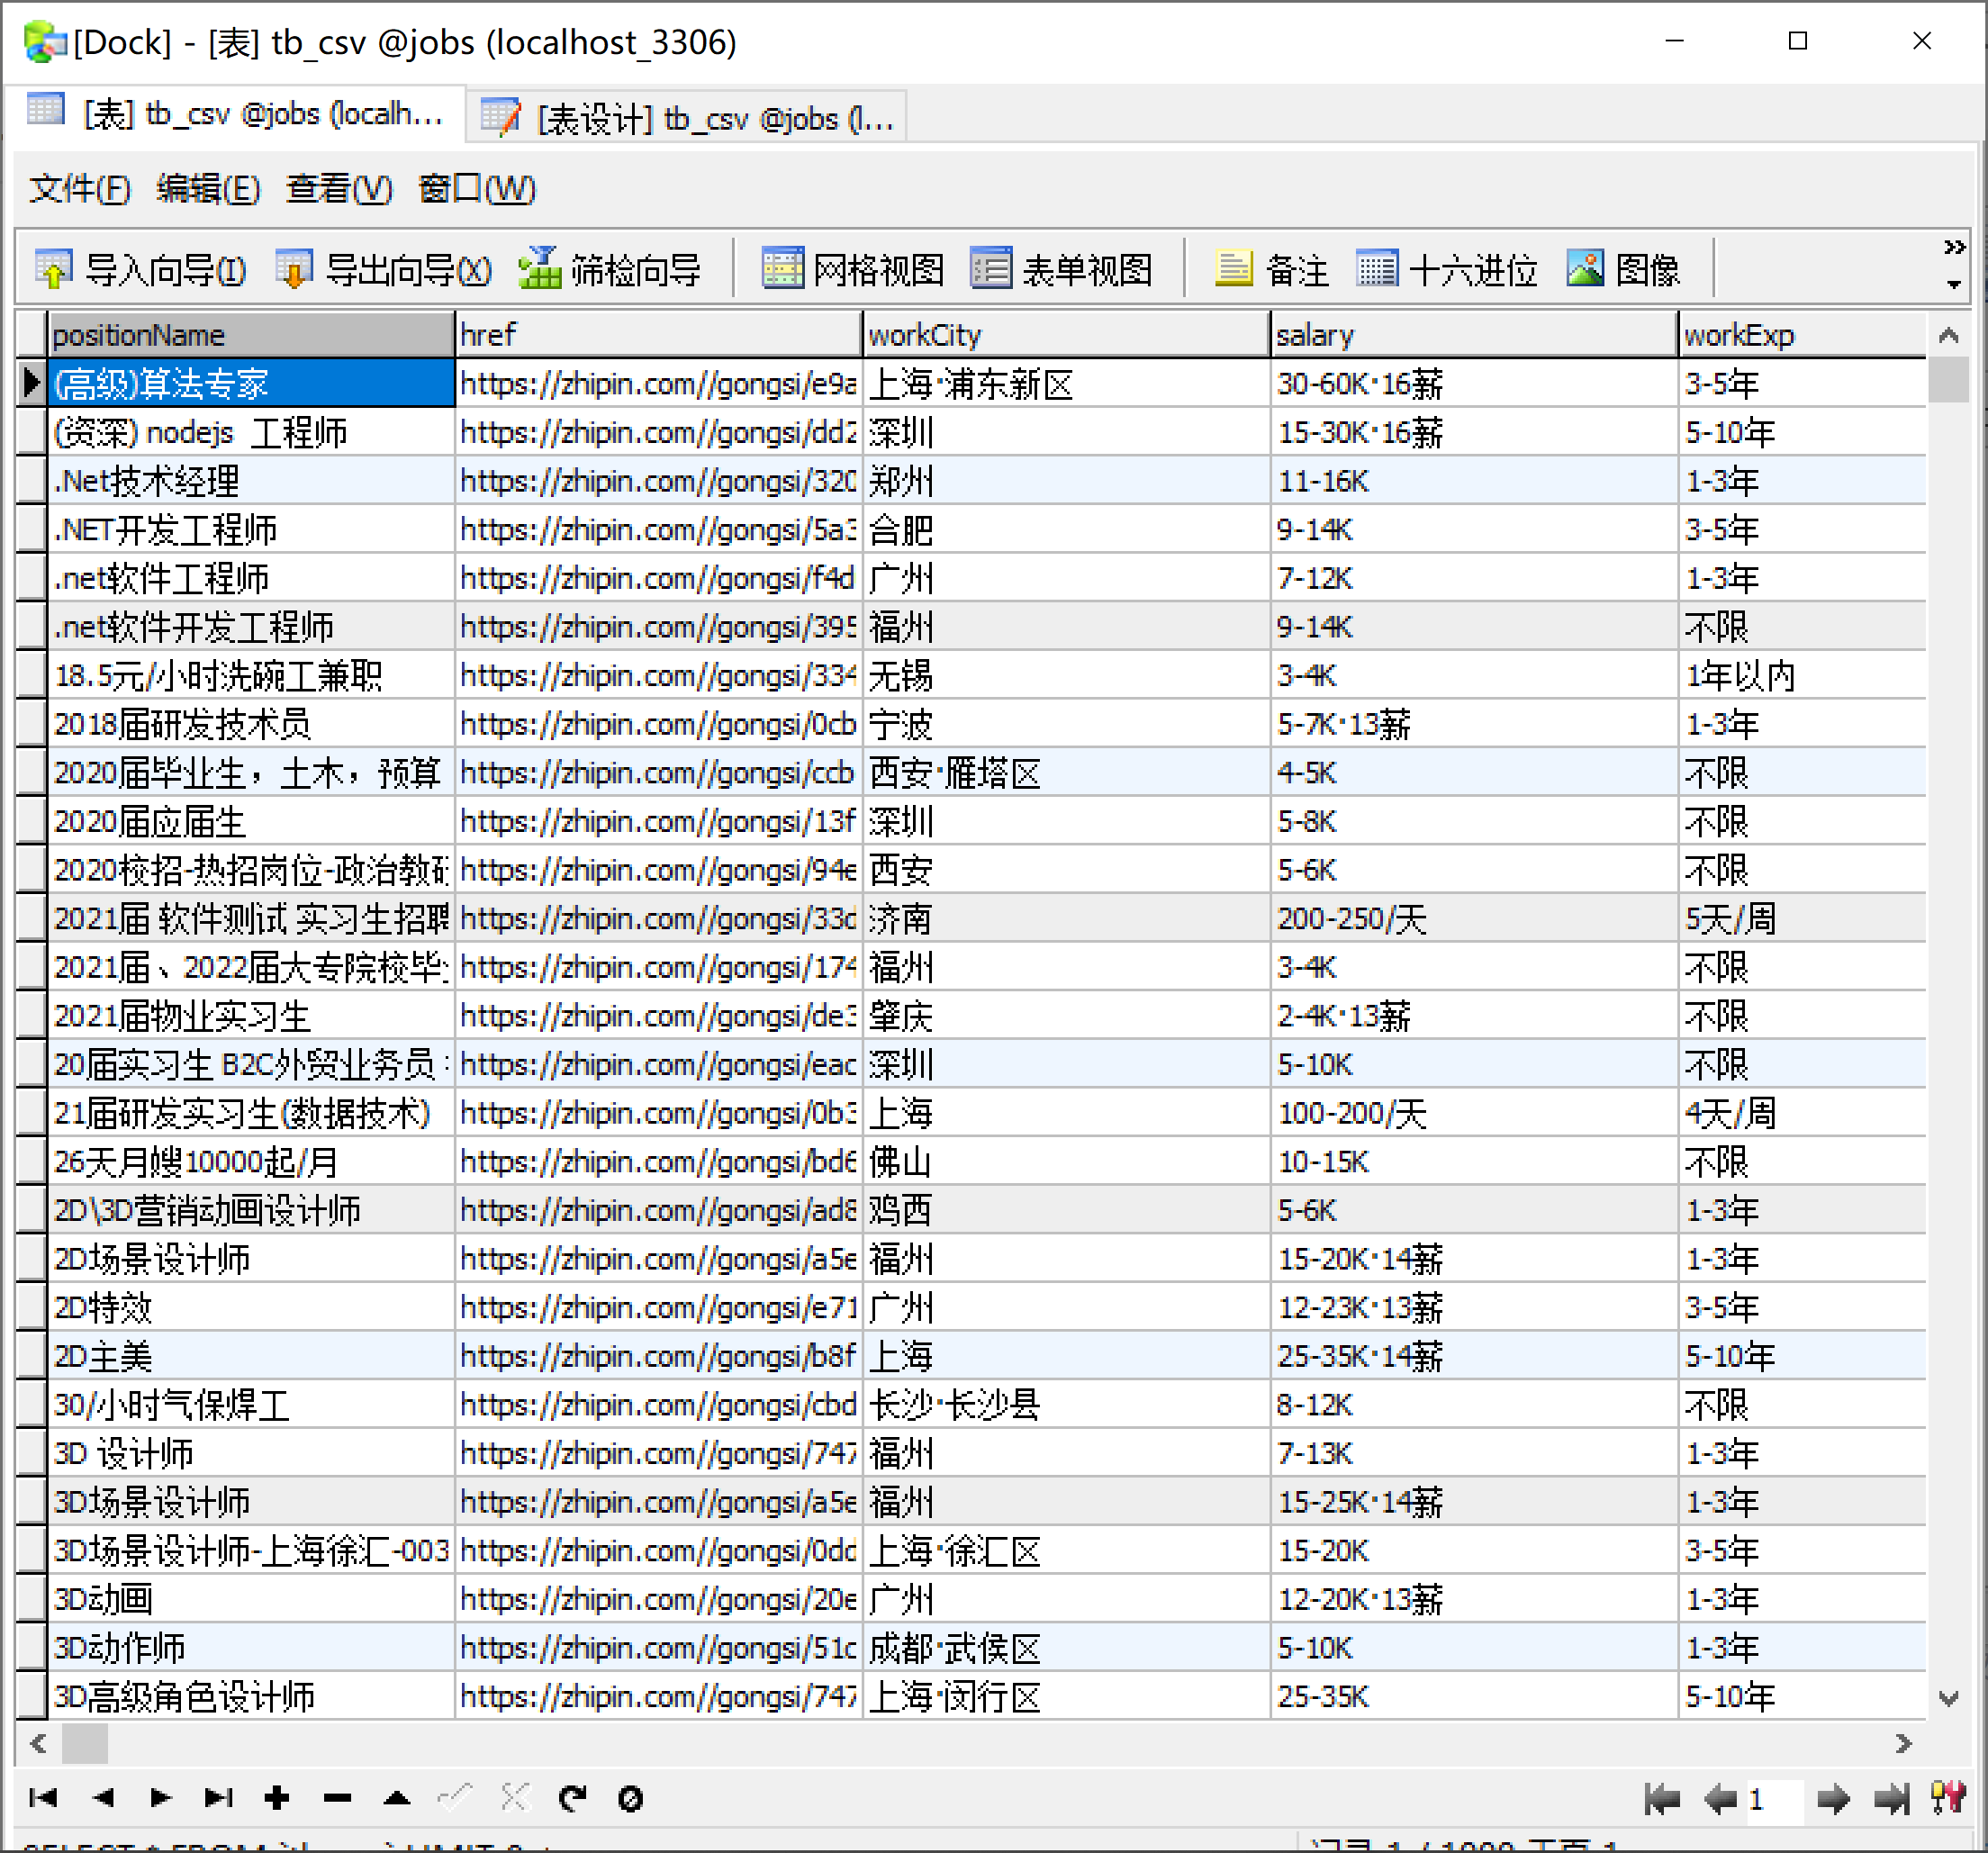Viewport: 1988px width, 1853px height.
Task: View cell data as Hexadecimal (十六进位)
Action: pyautogui.click(x=1447, y=267)
